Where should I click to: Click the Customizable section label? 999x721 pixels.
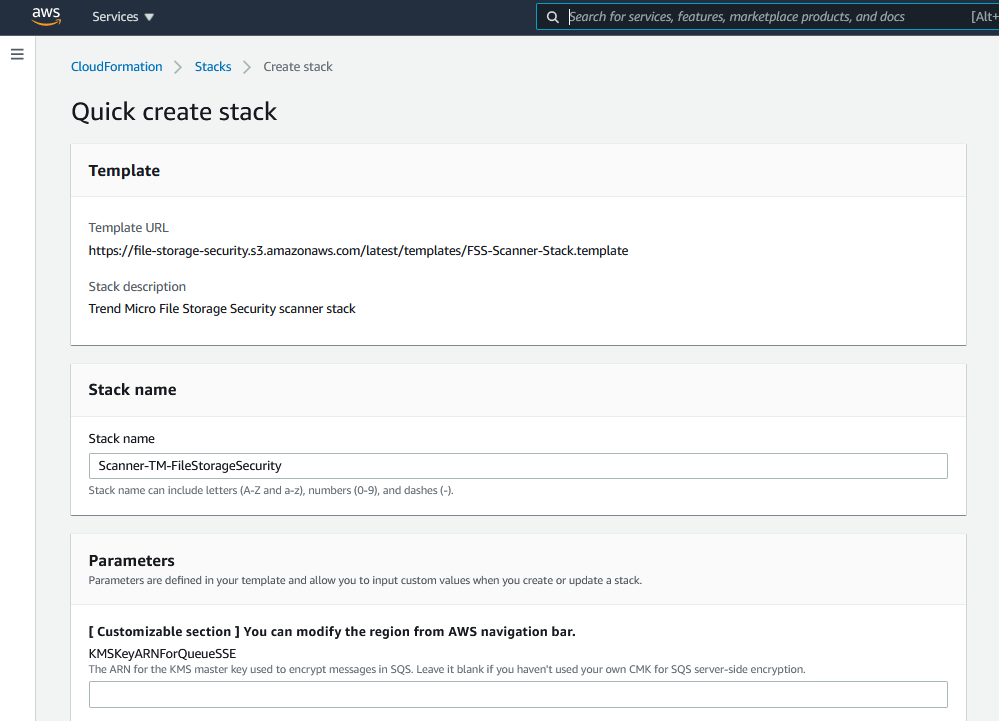click(x=332, y=632)
